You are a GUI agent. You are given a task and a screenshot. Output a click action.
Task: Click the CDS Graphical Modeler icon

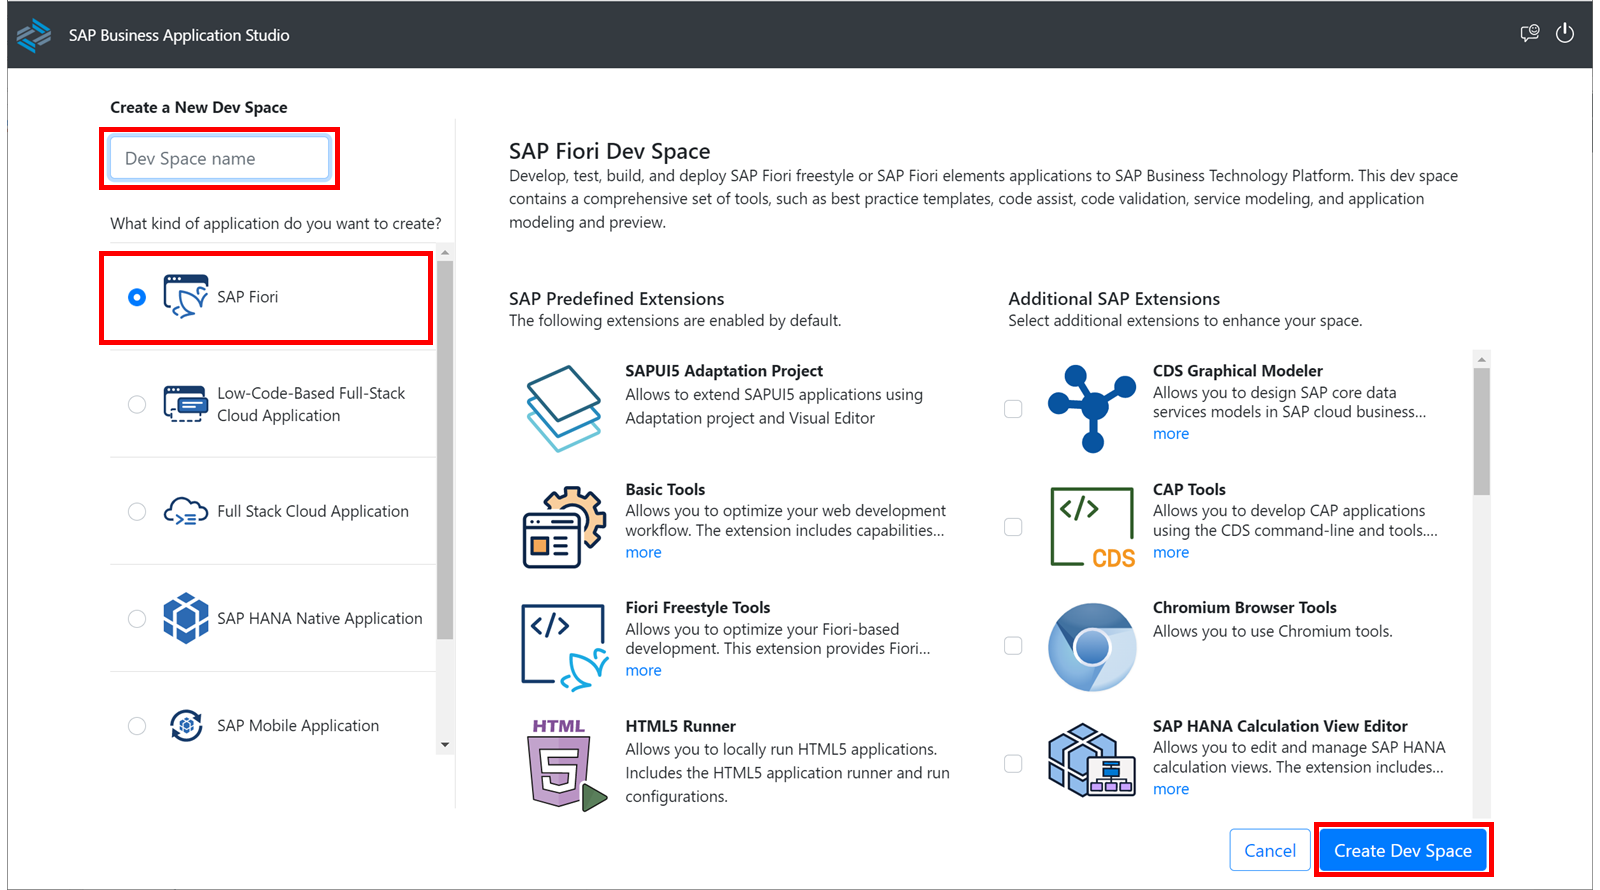(x=1092, y=408)
